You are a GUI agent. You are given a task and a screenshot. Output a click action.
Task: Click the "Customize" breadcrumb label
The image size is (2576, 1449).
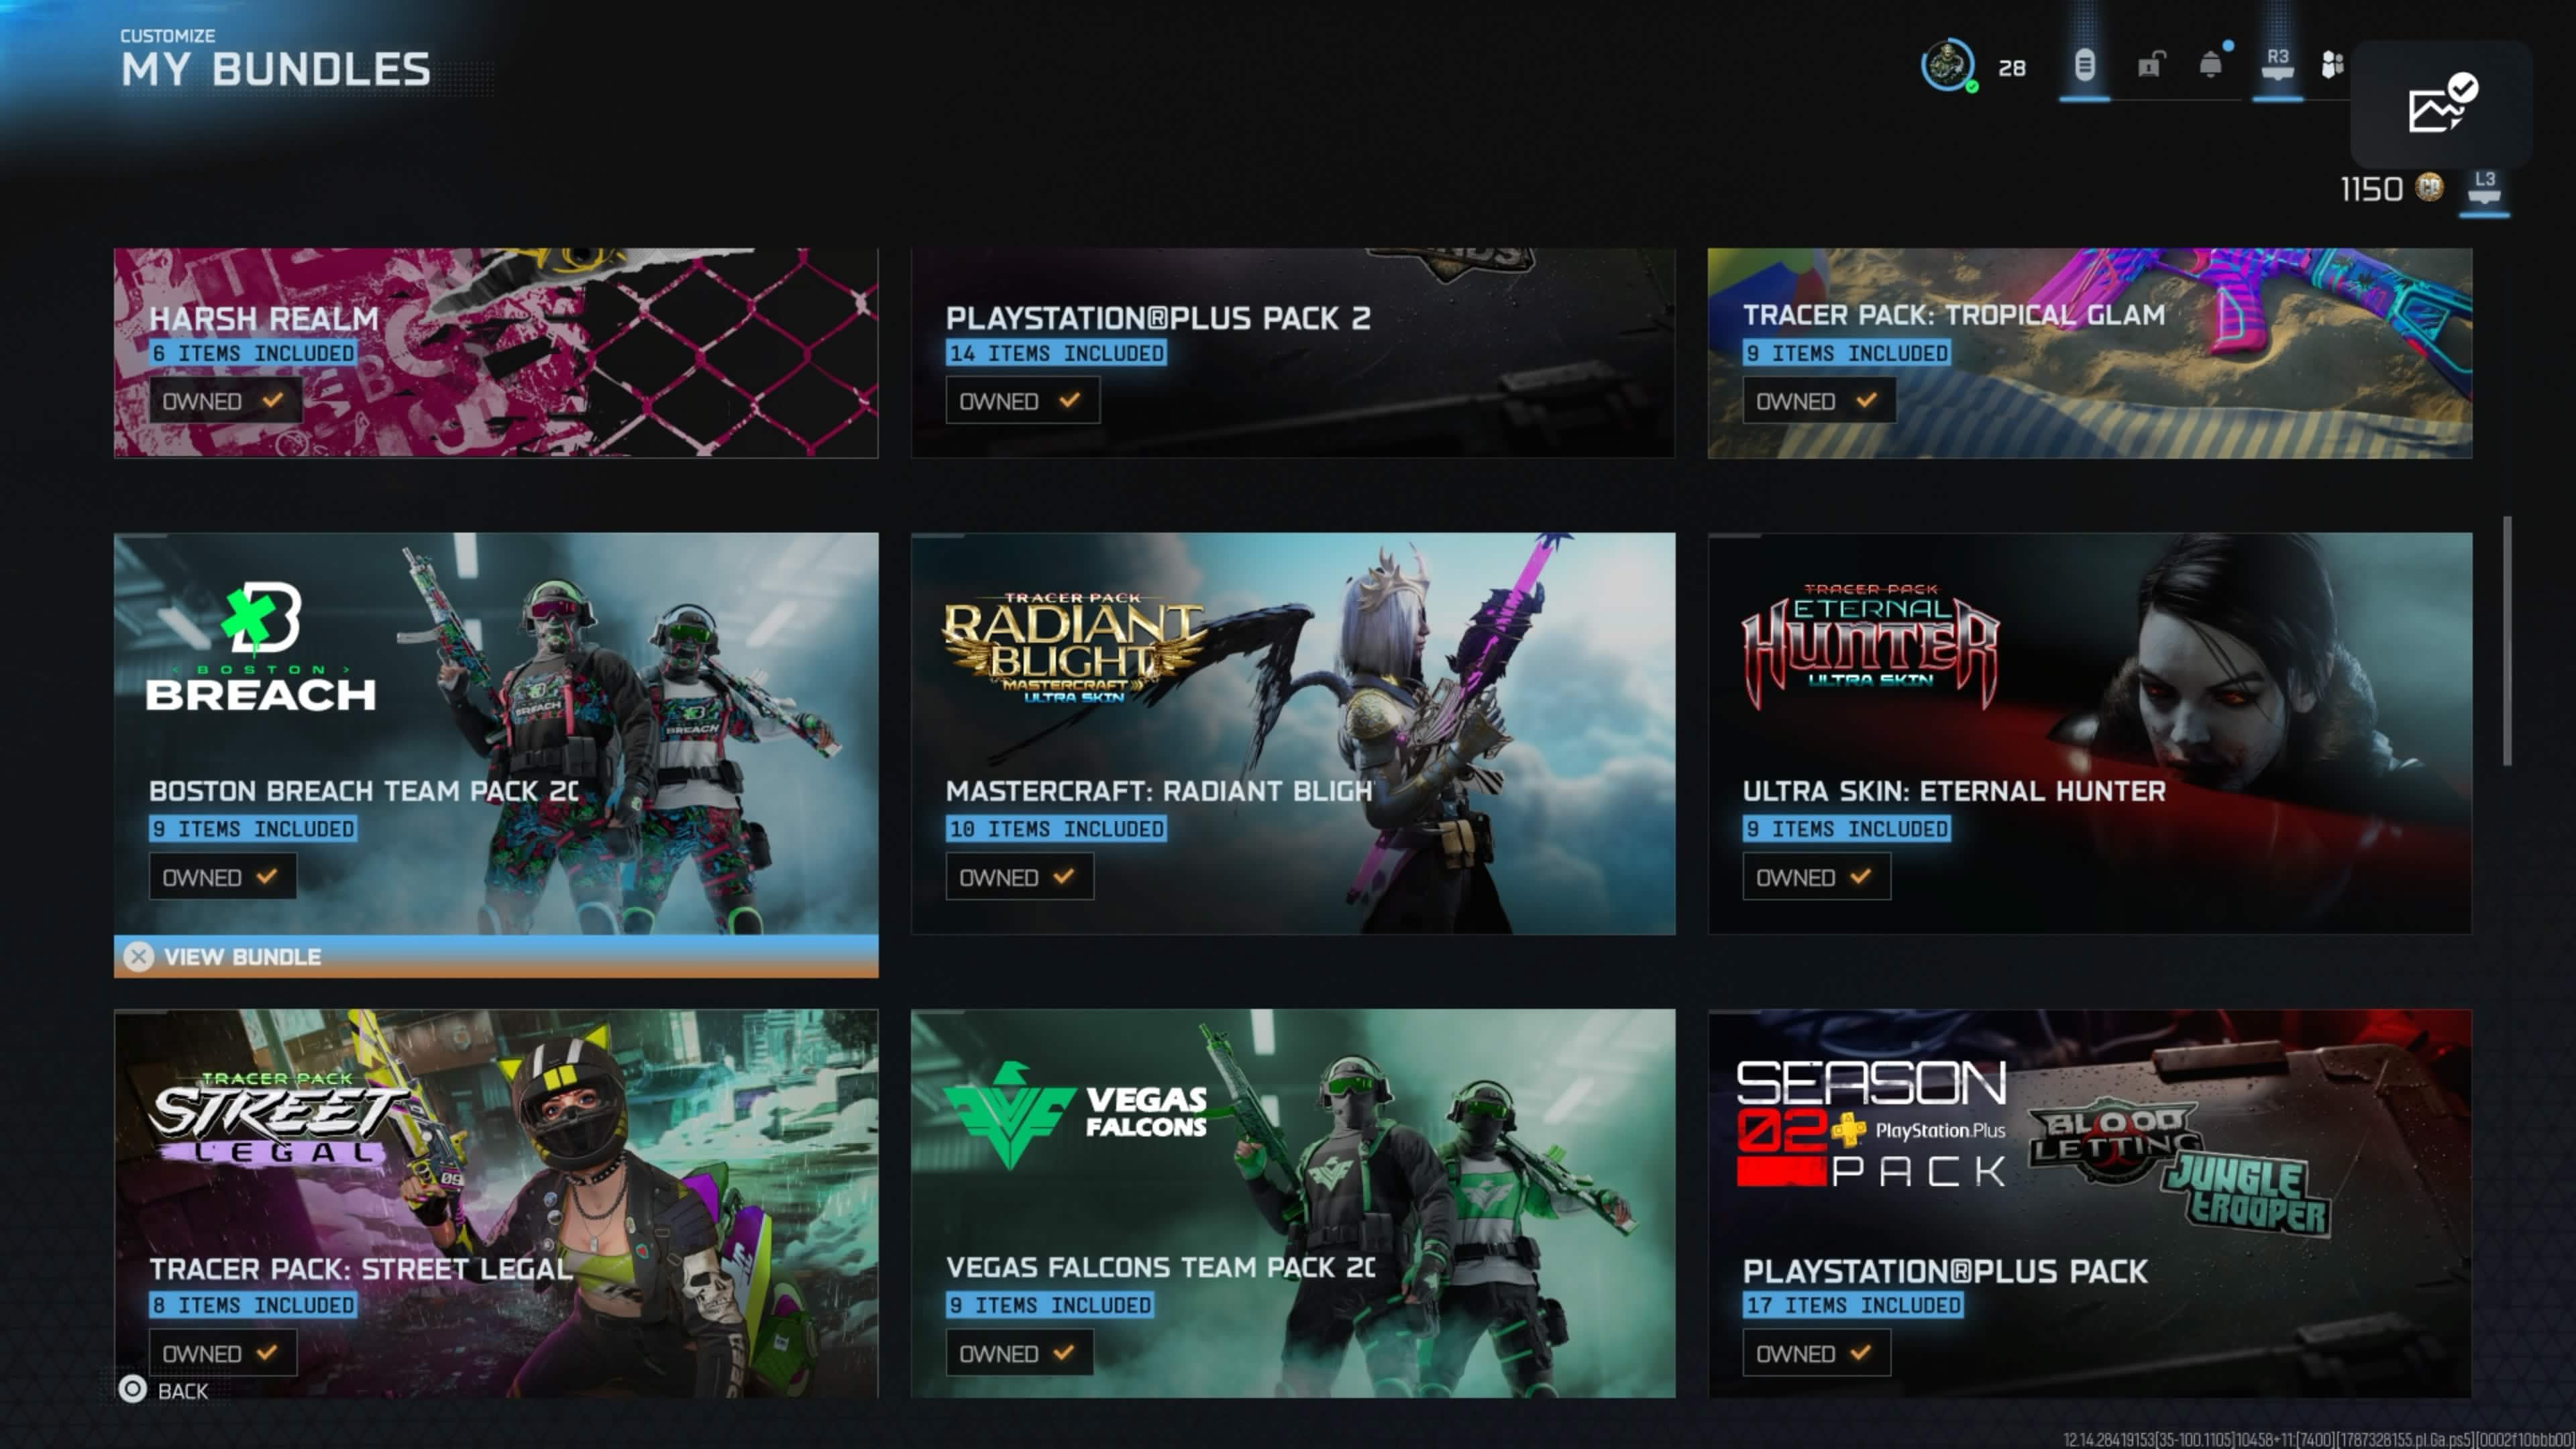(168, 36)
